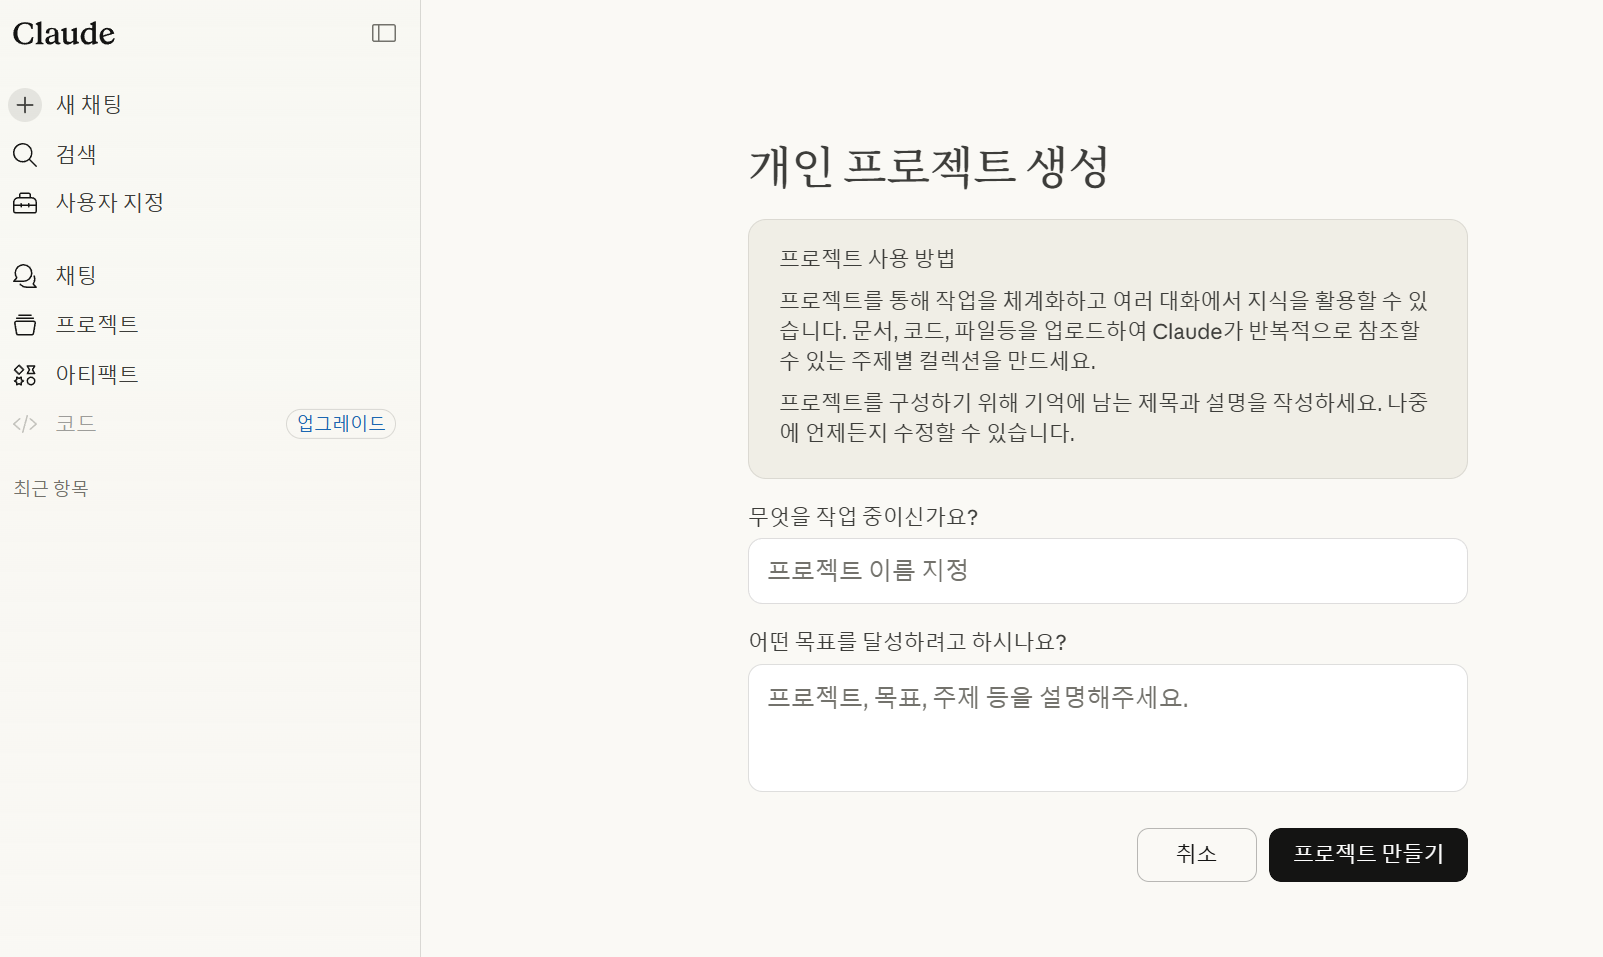Select the box icon next to 프로젝트

pyautogui.click(x=24, y=324)
